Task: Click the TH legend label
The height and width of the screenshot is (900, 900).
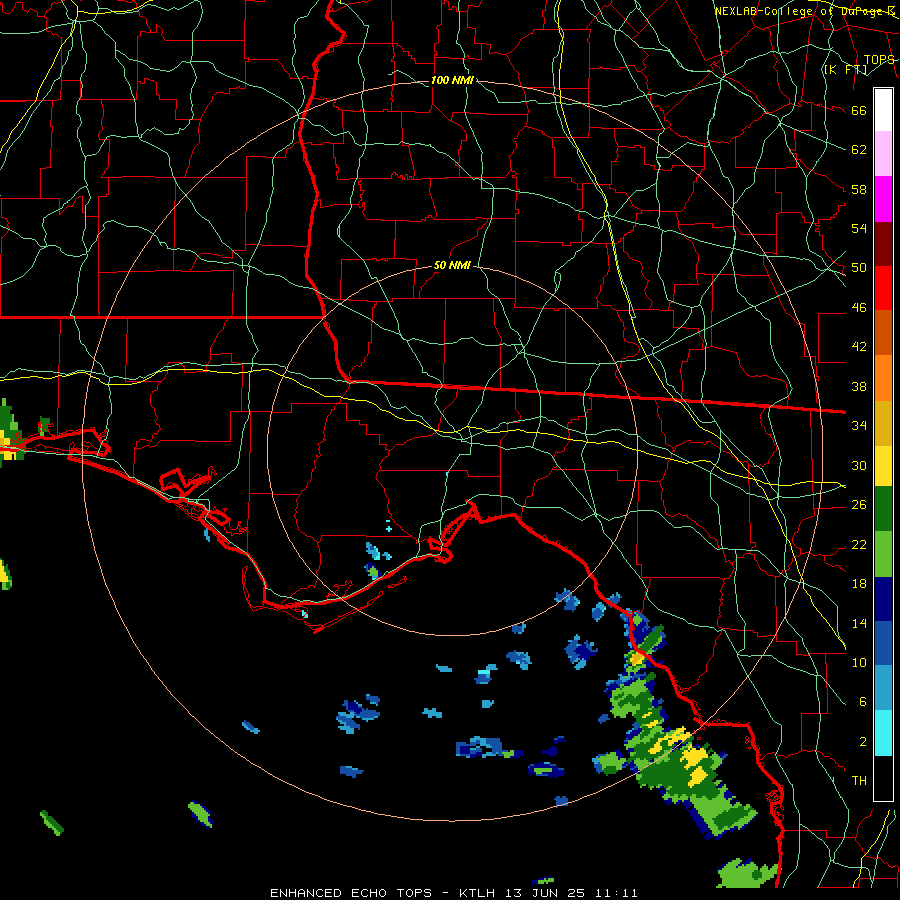Action: point(859,780)
